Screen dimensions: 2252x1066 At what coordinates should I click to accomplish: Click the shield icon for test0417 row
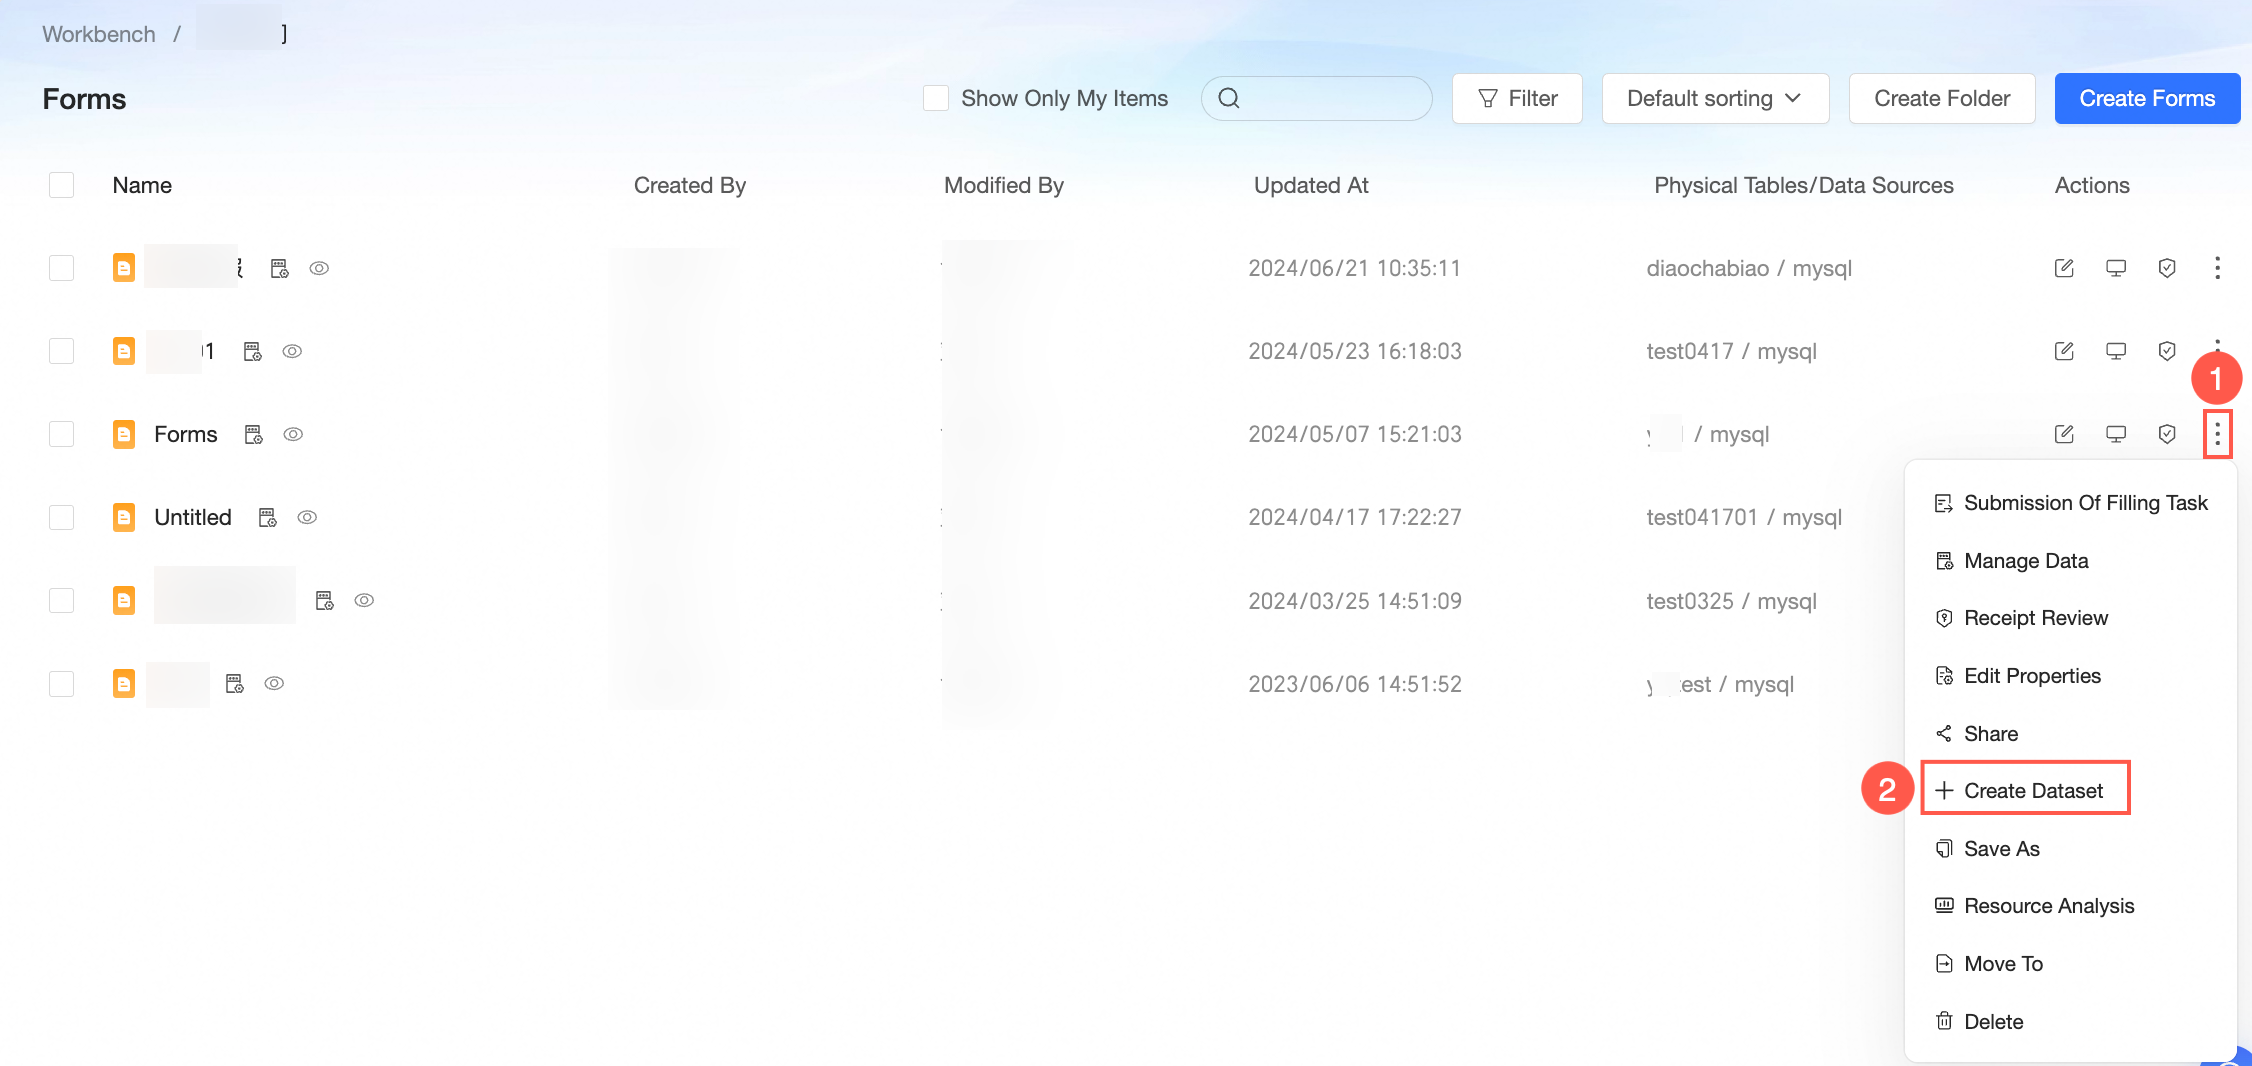[x=2167, y=351]
